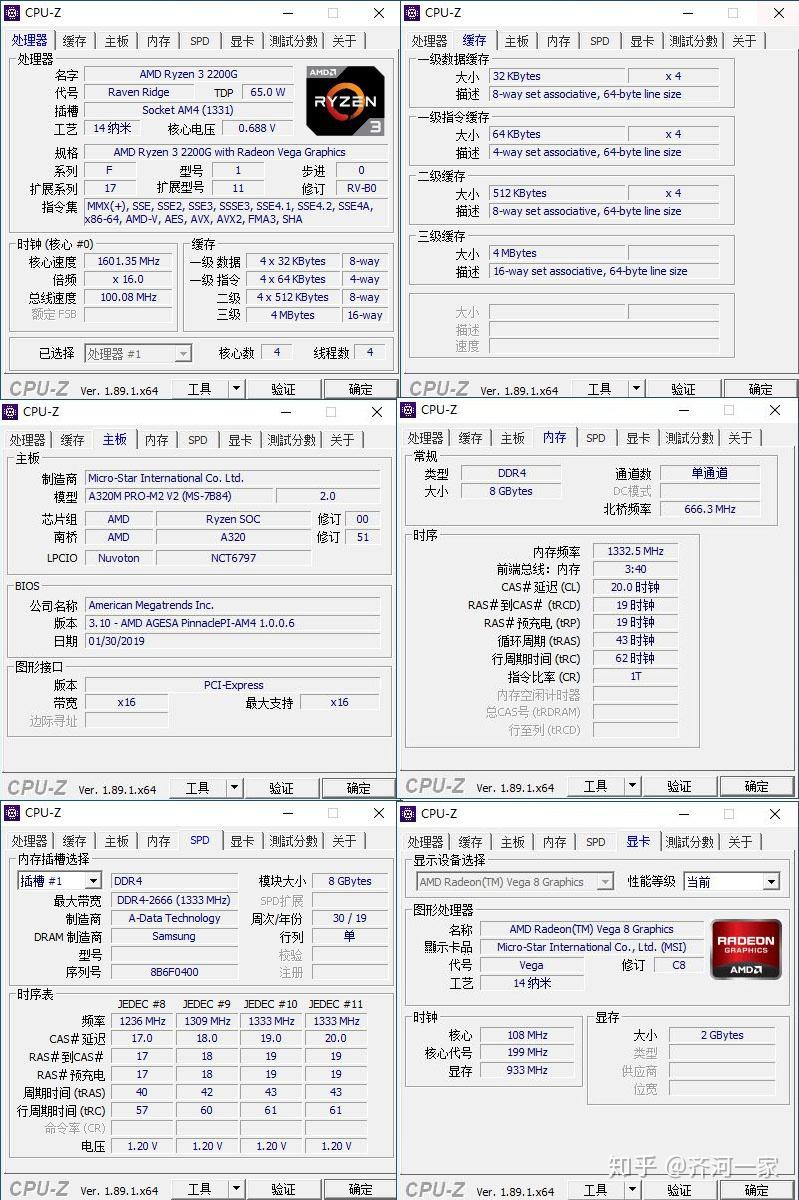Open 工具 dropdown arrow in the processor window

(x=236, y=389)
